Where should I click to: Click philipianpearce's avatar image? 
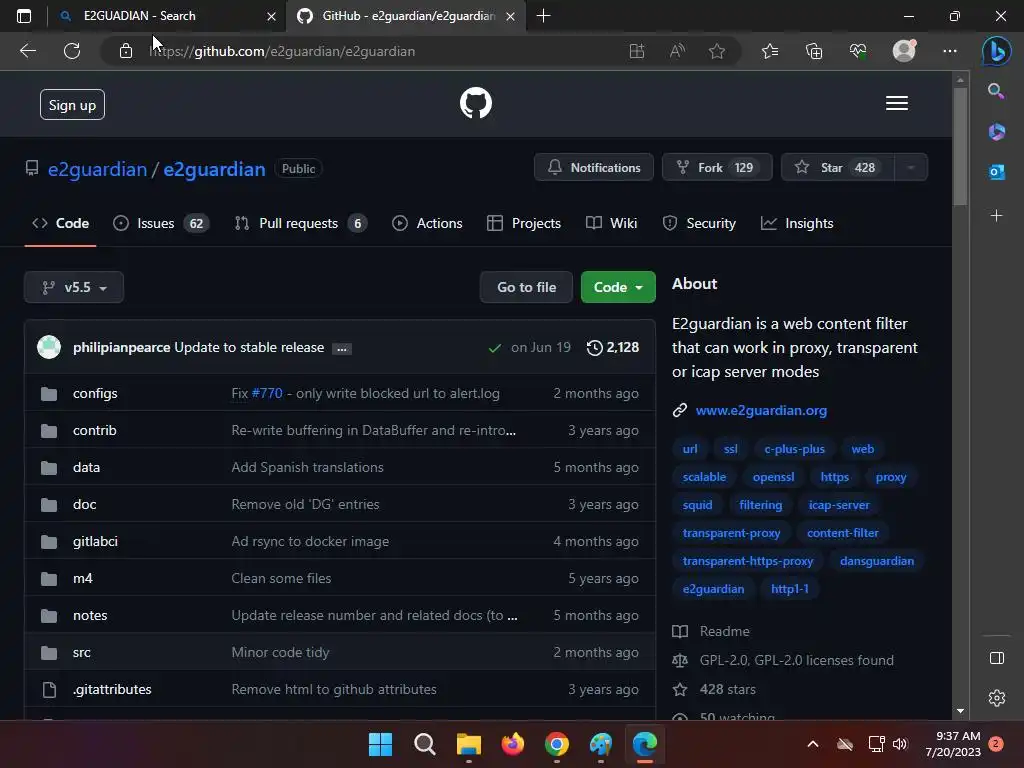(x=49, y=347)
